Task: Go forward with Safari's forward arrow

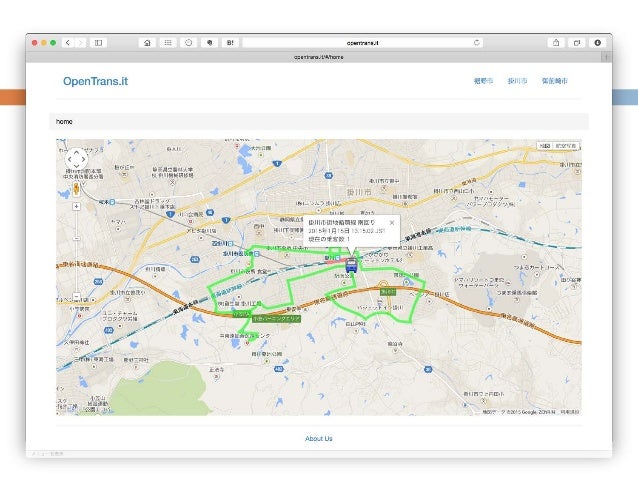Action: [x=81, y=43]
